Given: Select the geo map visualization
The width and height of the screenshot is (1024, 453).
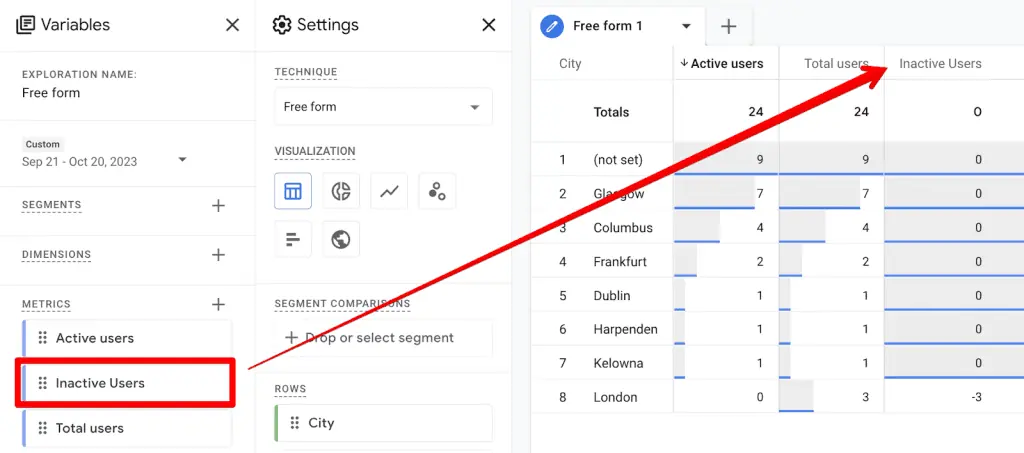Looking at the screenshot, I should (x=341, y=240).
